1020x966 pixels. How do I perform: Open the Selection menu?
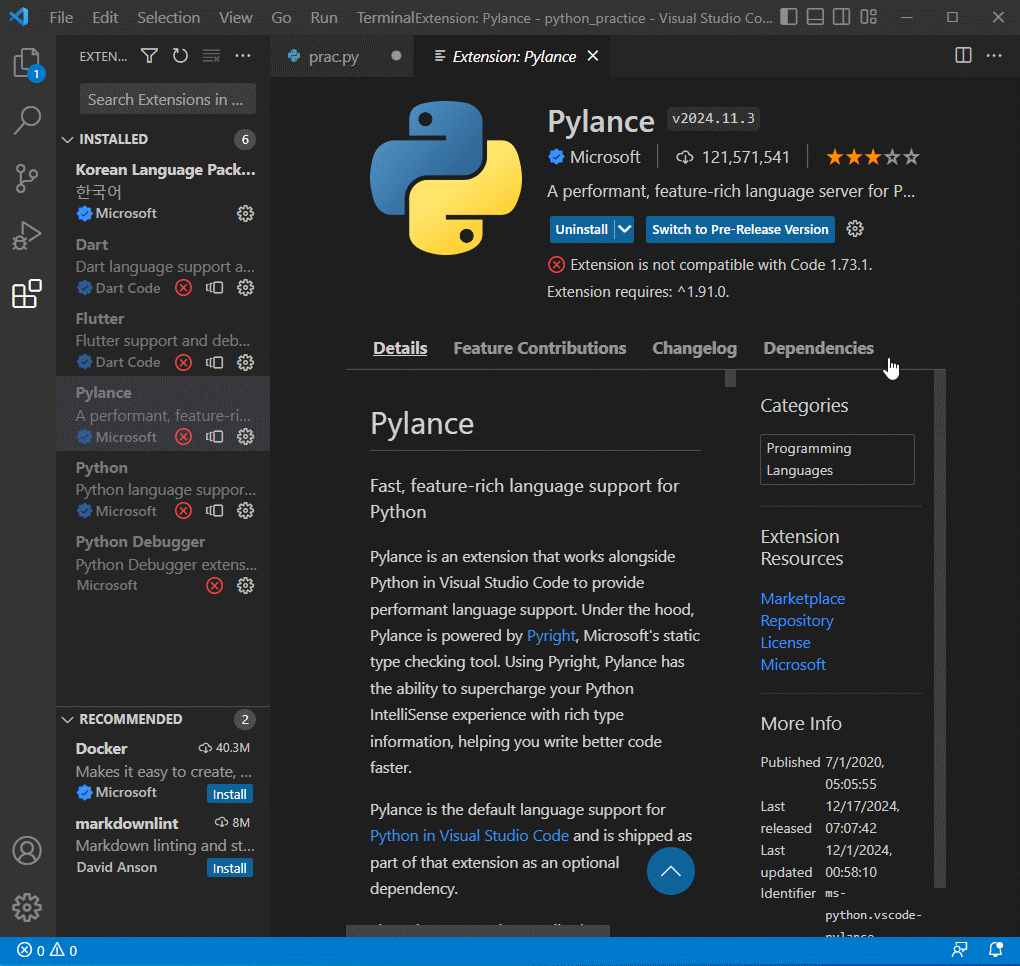(168, 18)
